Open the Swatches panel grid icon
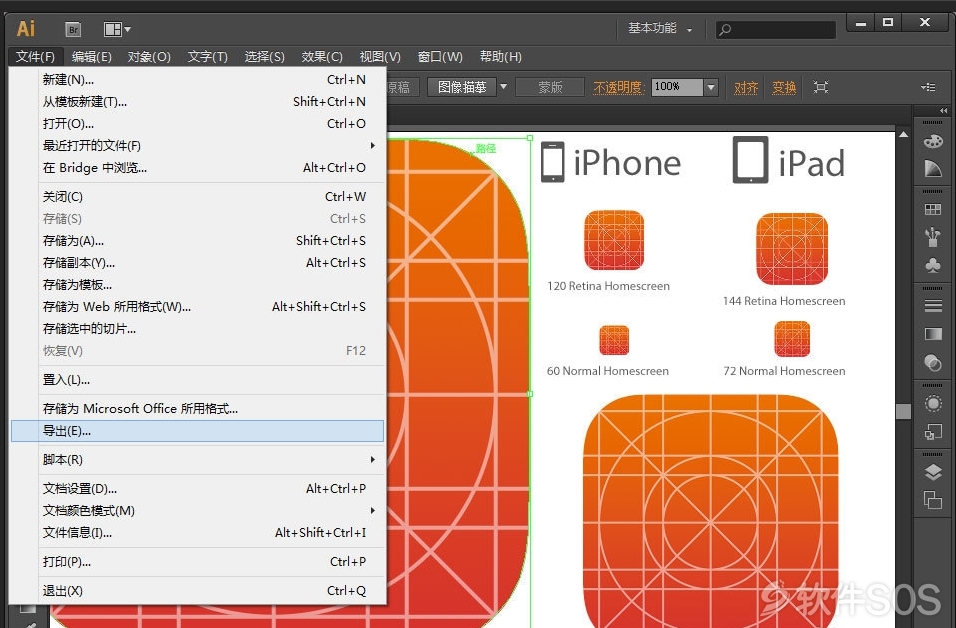956x628 pixels. pos(933,210)
